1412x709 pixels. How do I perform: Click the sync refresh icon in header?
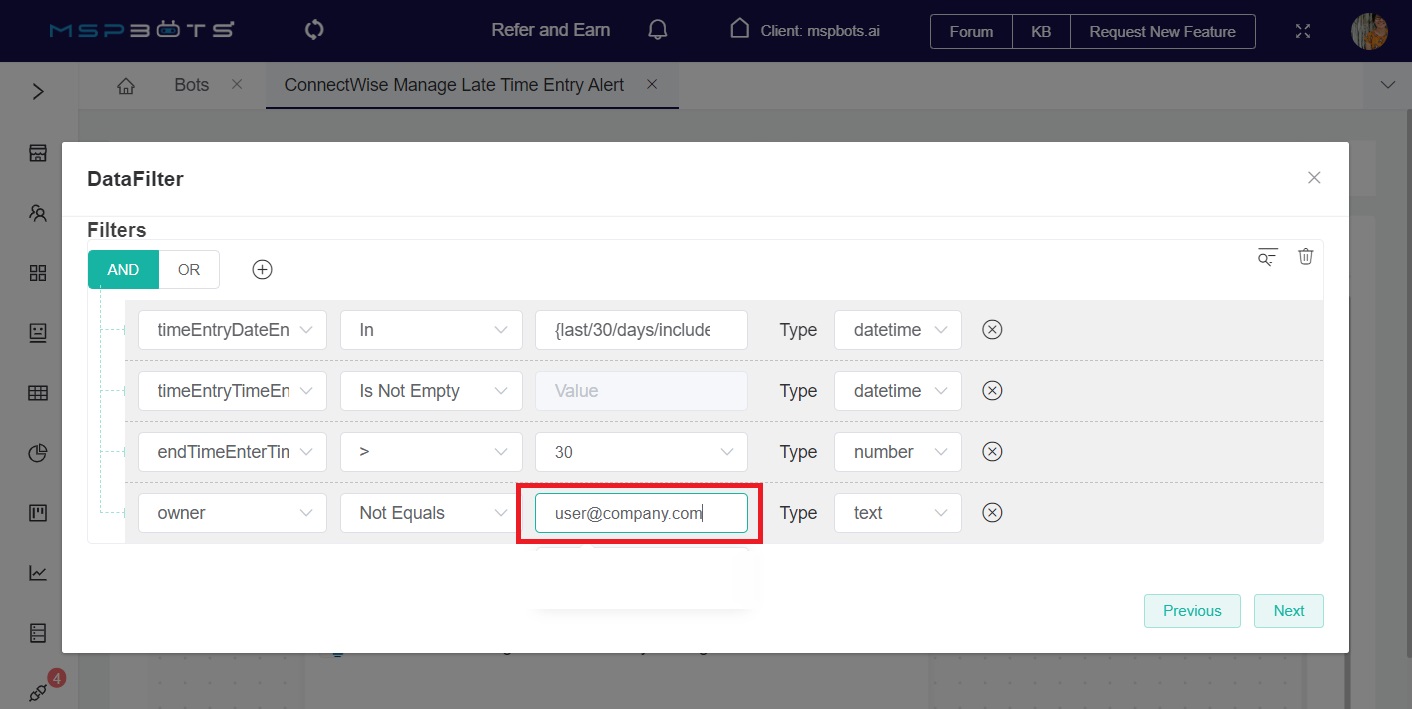coord(314,30)
